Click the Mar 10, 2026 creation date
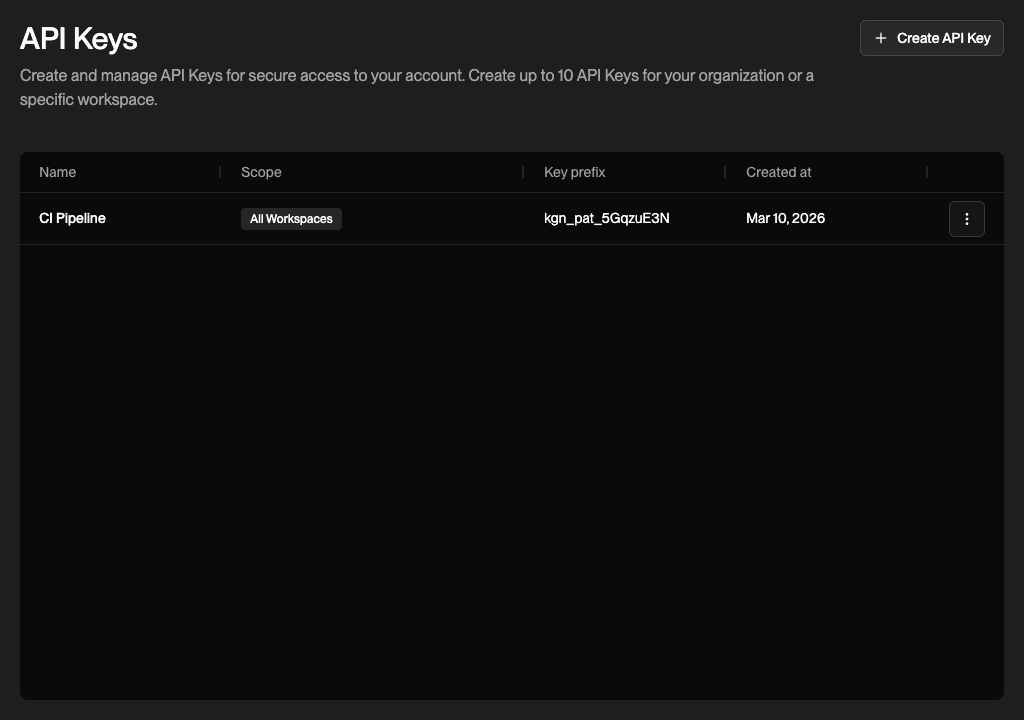The height and width of the screenshot is (720, 1024). [785, 218]
